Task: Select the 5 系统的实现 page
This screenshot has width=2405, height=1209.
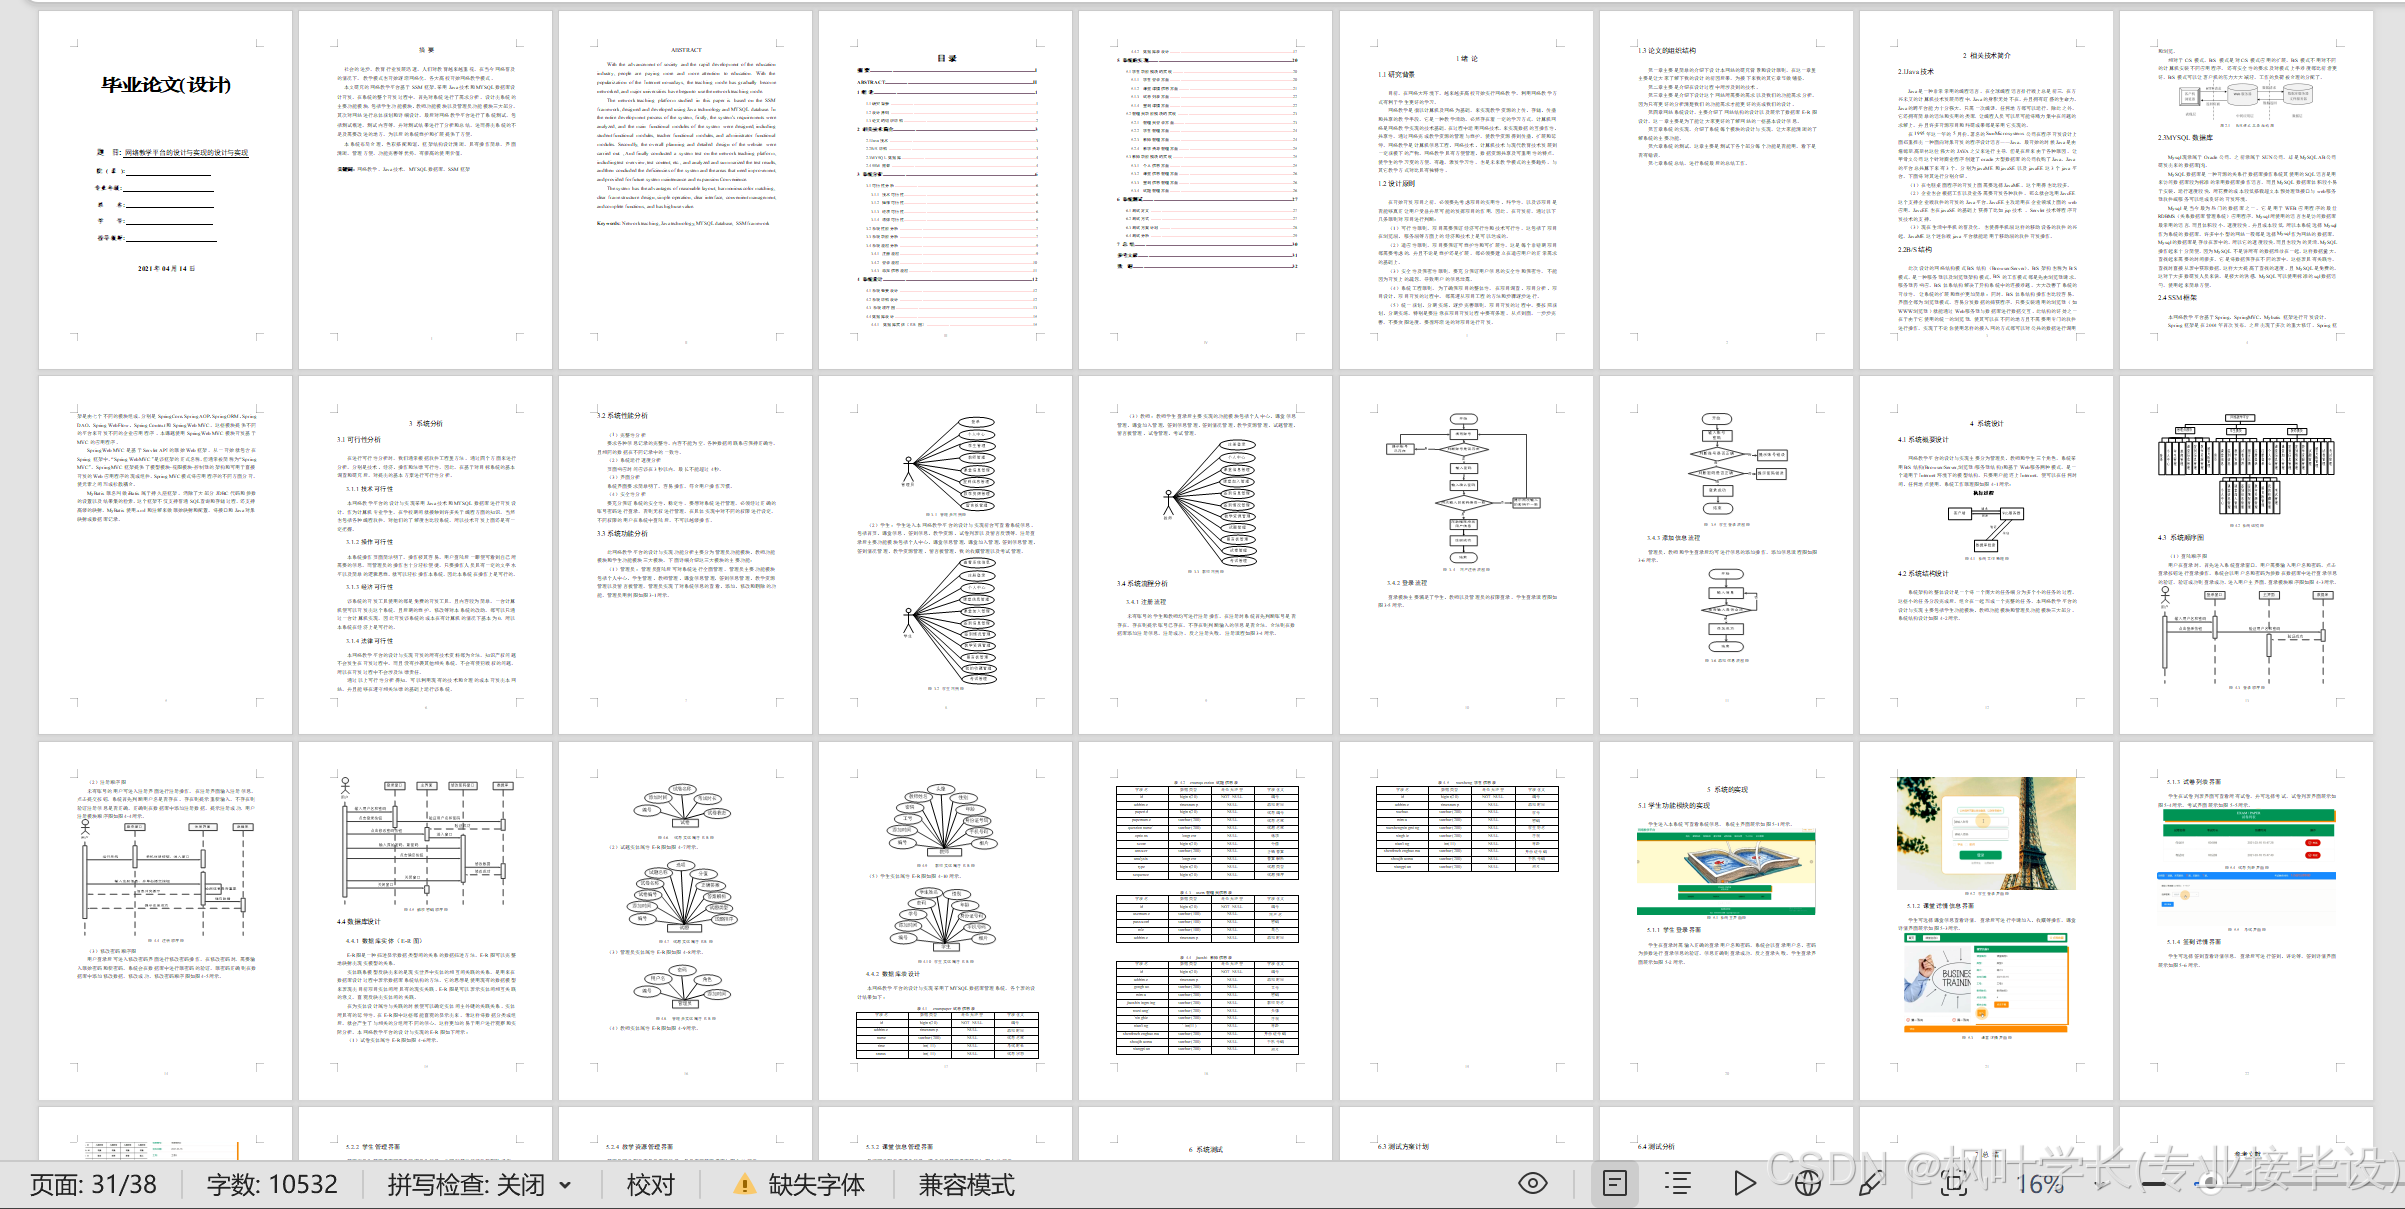Action: [1726, 920]
